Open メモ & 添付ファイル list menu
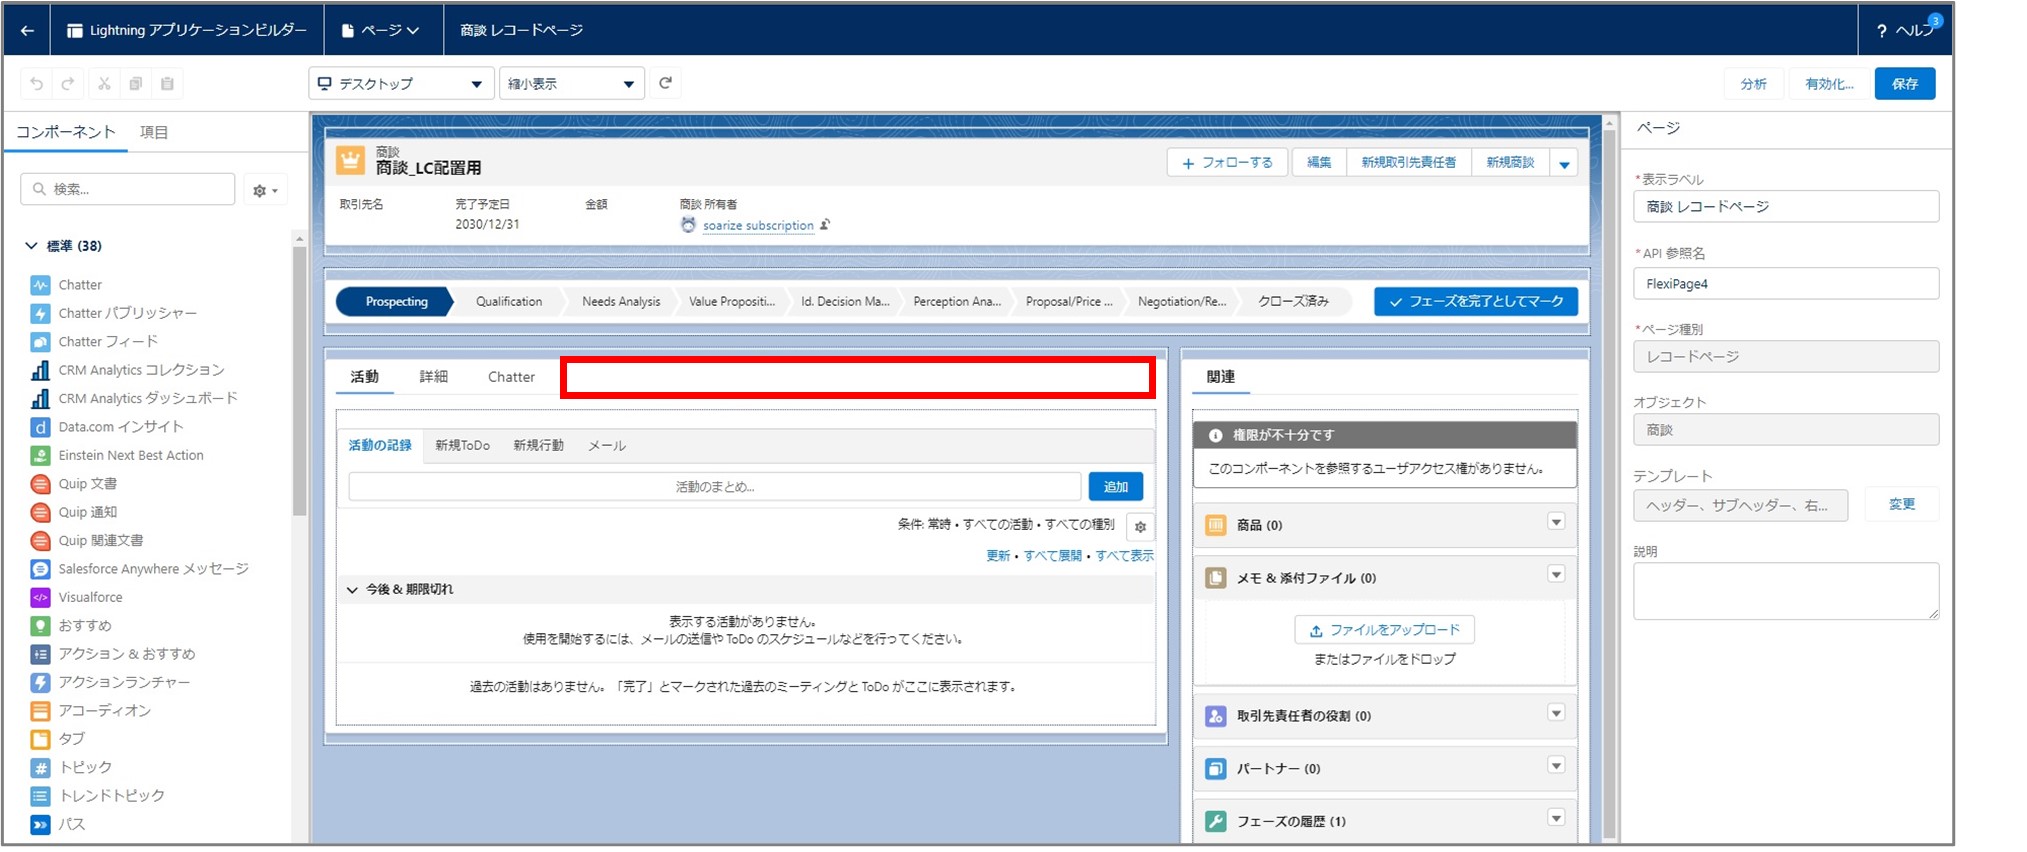The image size is (2027, 852). pyautogui.click(x=1556, y=574)
